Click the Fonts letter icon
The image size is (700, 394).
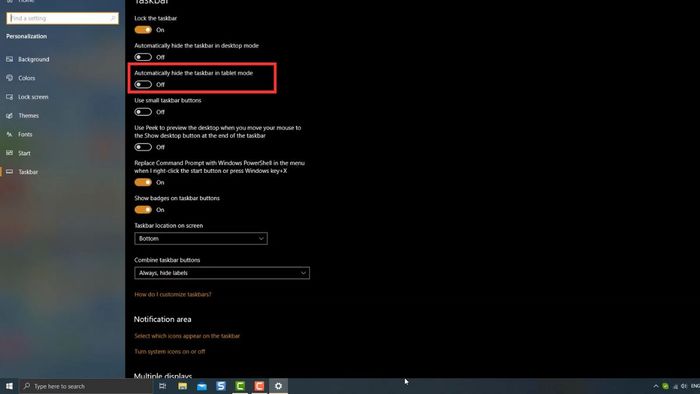pos(9,134)
